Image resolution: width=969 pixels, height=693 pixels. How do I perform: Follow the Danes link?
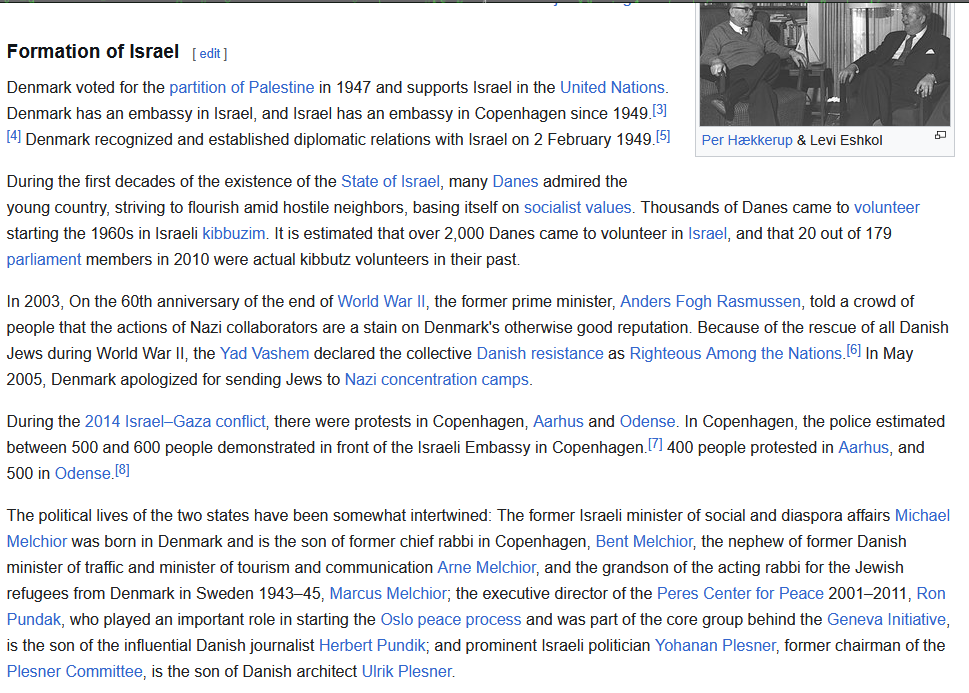(x=515, y=182)
